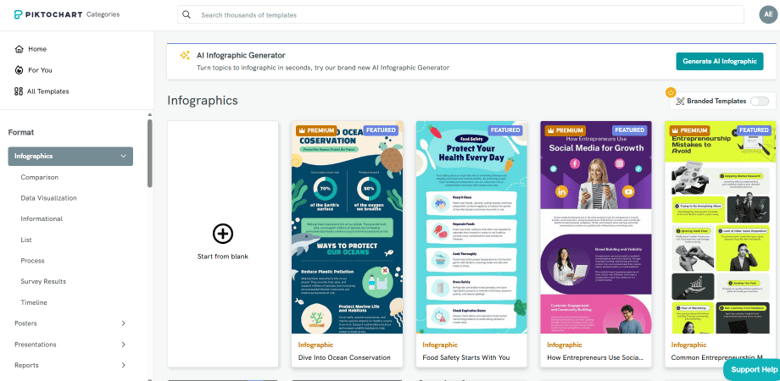The height and width of the screenshot is (381, 780).
Task: Open the Categories menu
Action: click(x=103, y=14)
